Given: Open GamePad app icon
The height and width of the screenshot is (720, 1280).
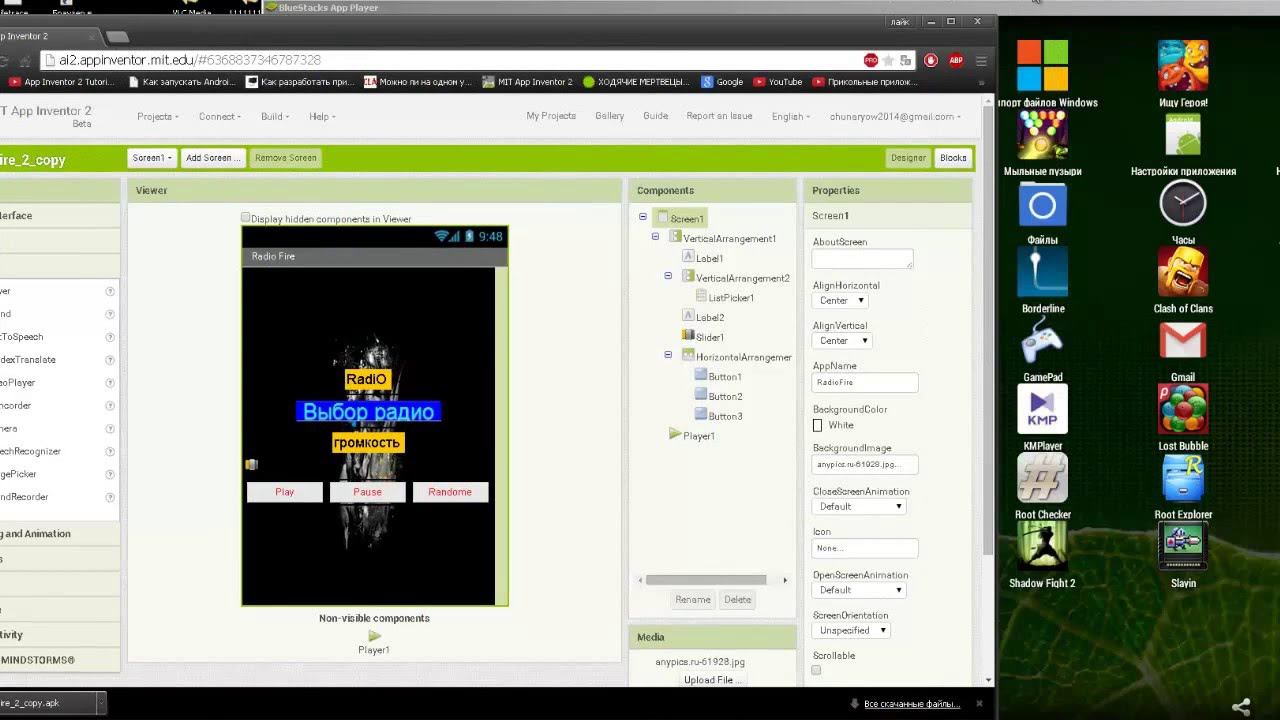Looking at the screenshot, I should (1042, 341).
